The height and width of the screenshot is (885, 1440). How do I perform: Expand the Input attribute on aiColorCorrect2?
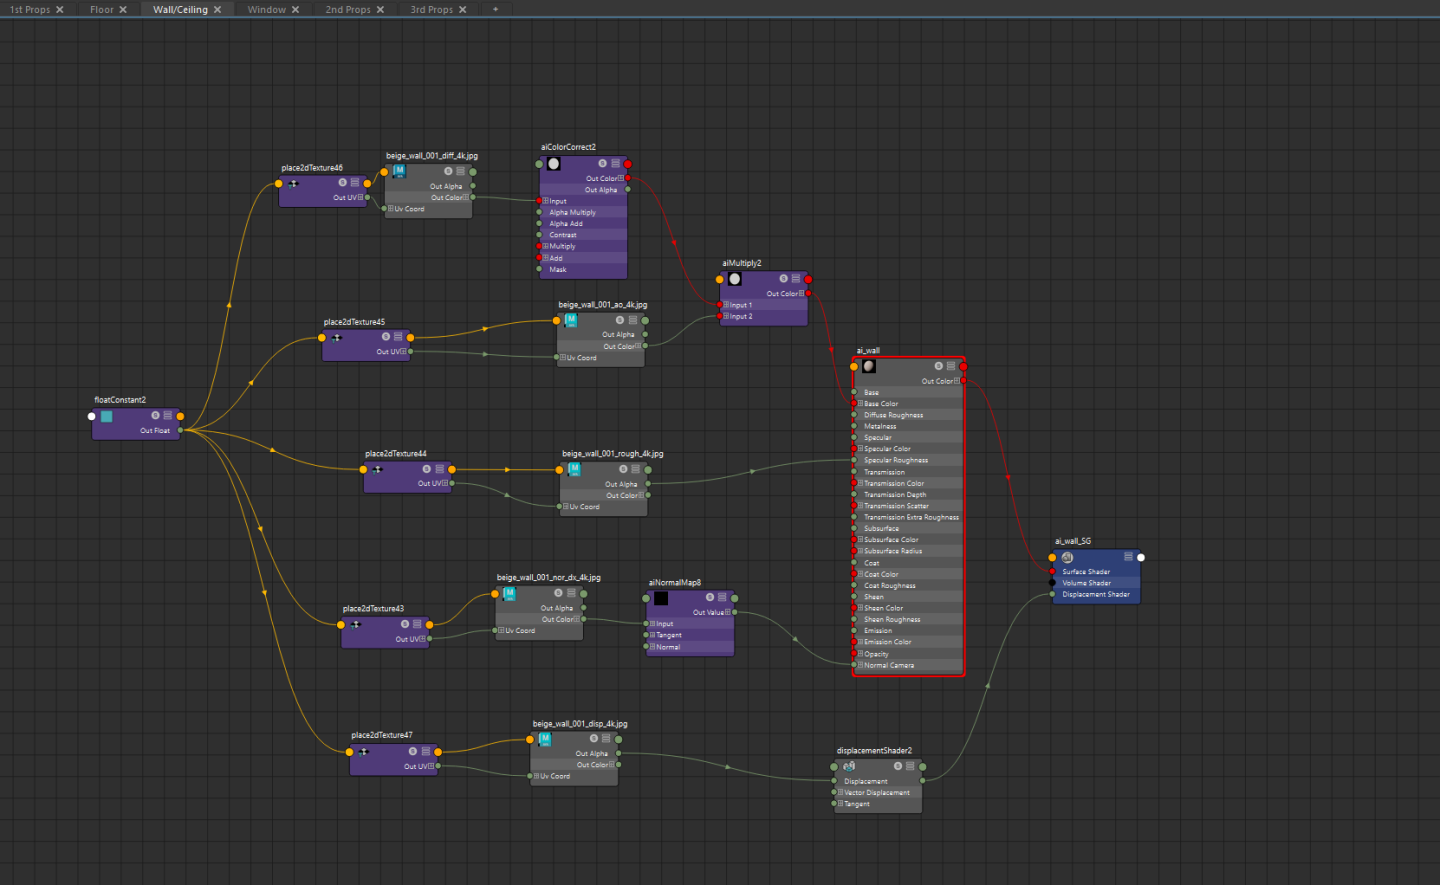pos(546,201)
